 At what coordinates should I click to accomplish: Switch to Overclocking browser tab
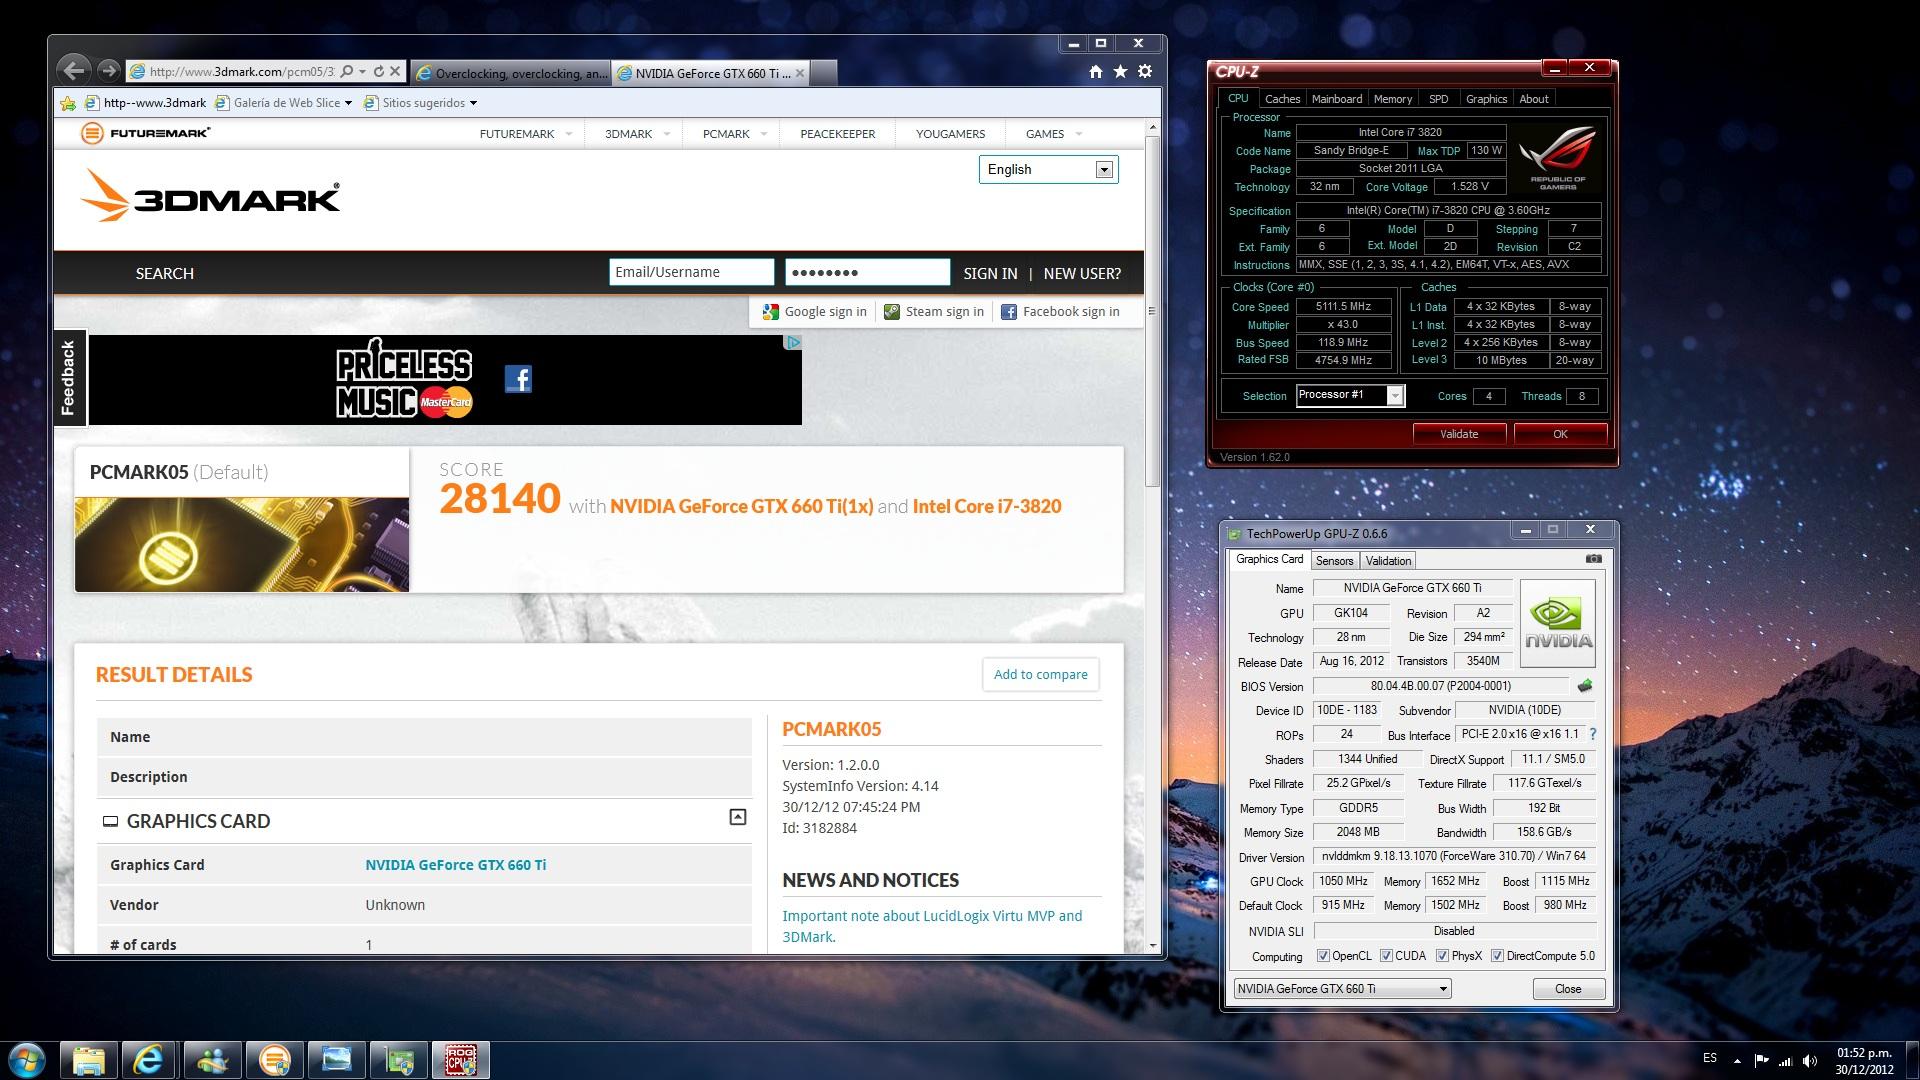510,73
